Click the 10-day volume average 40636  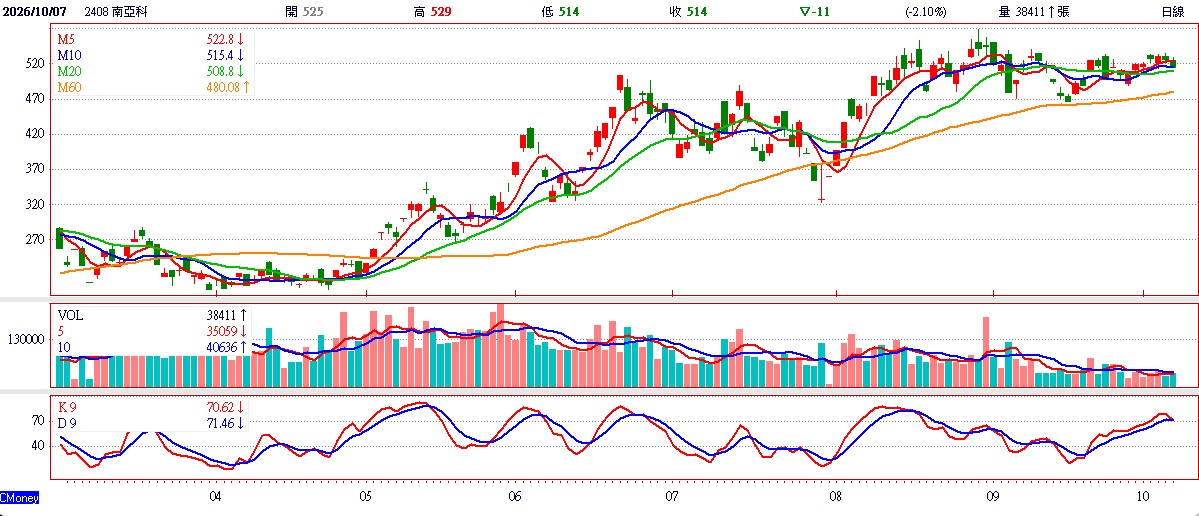coord(221,347)
